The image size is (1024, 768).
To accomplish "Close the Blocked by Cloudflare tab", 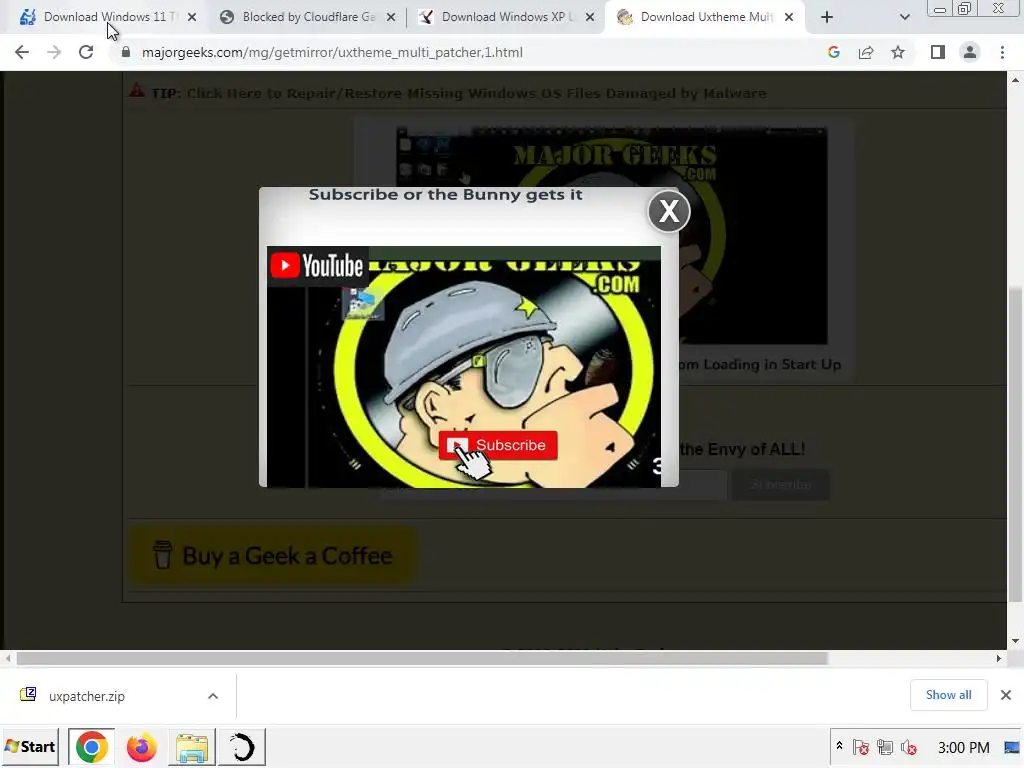I will (x=391, y=17).
